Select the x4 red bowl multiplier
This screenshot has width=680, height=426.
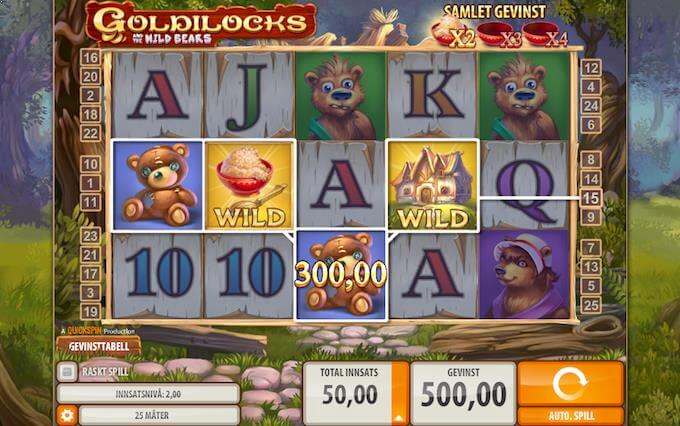545,36
